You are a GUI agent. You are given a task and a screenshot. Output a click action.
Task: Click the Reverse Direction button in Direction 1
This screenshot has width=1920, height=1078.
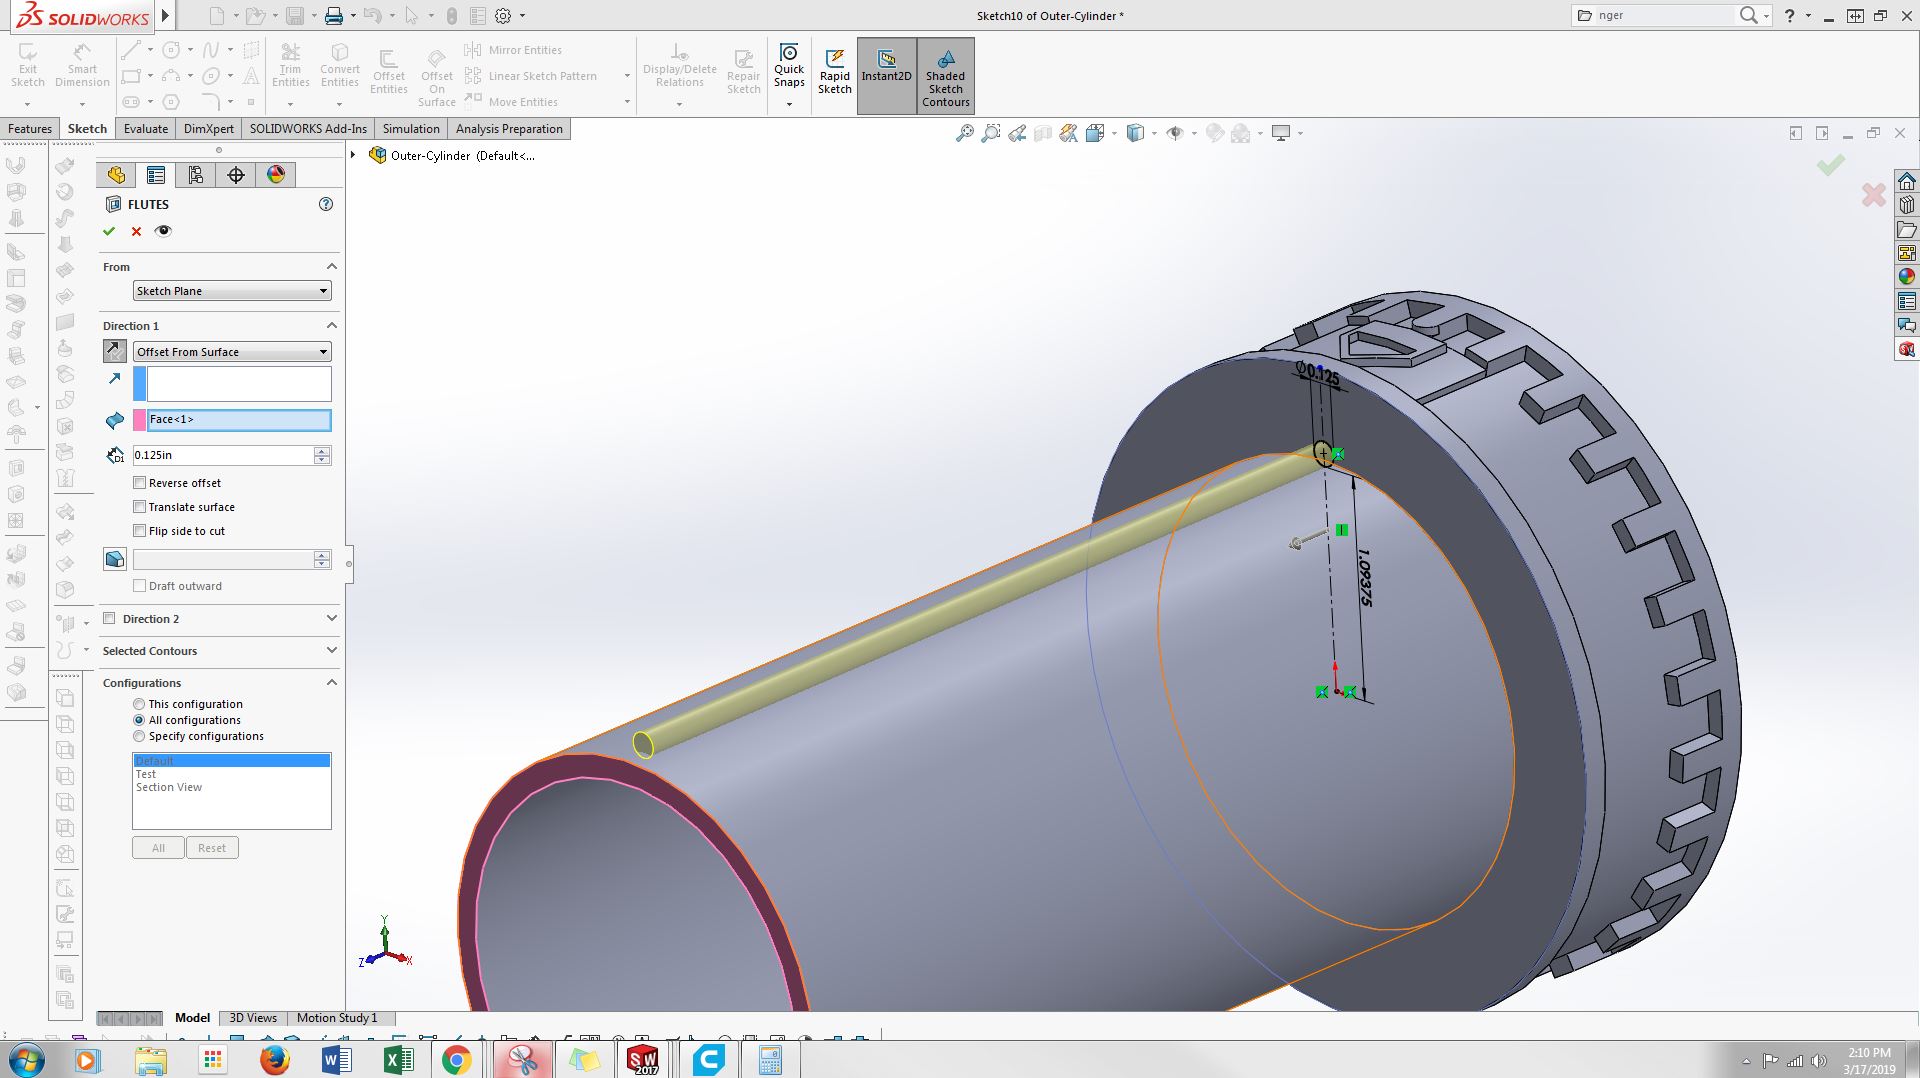[115, 352]
